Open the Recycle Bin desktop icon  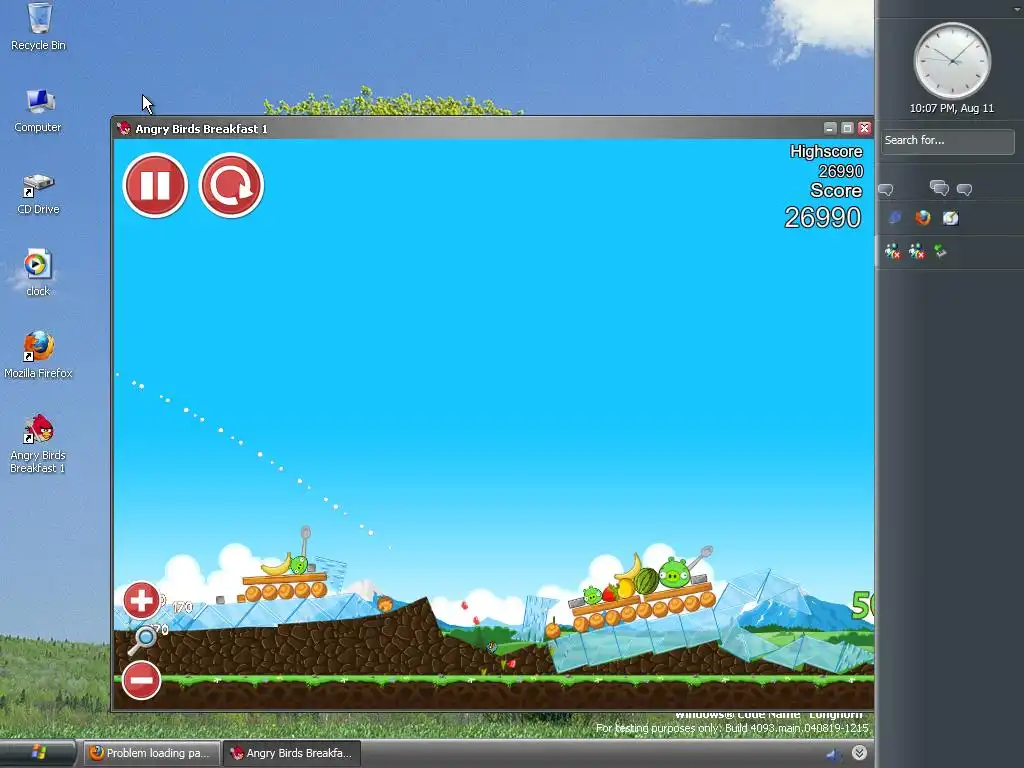click(39, 26)
